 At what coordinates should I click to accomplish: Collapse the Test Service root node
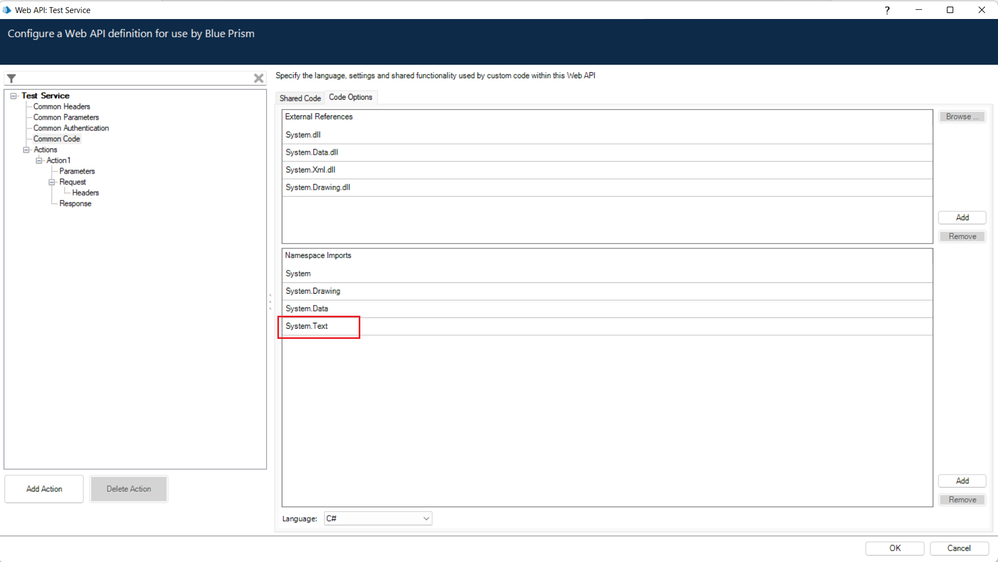tap(13, 96)
